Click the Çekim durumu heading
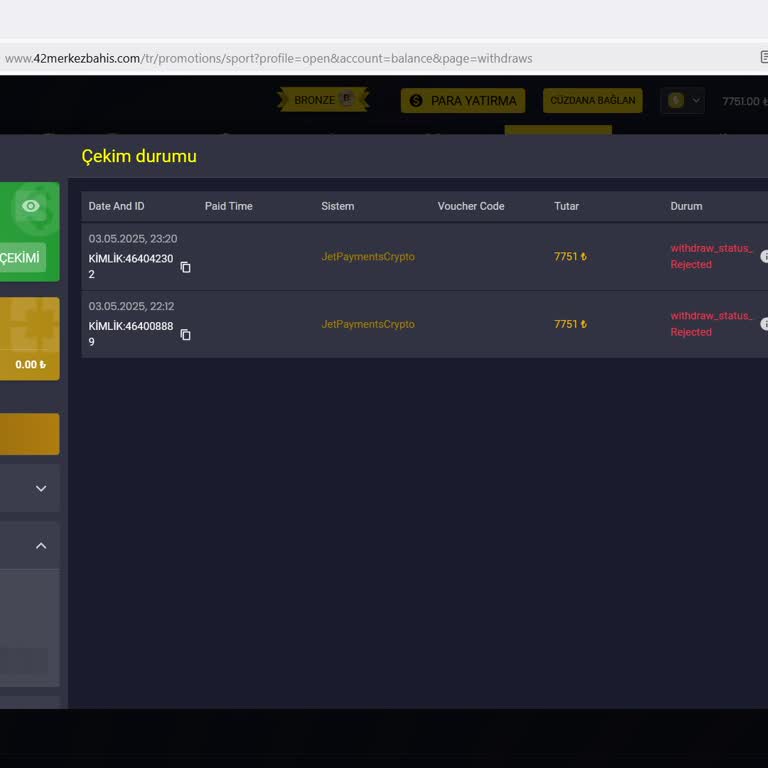768x768 pixels. 139,156
